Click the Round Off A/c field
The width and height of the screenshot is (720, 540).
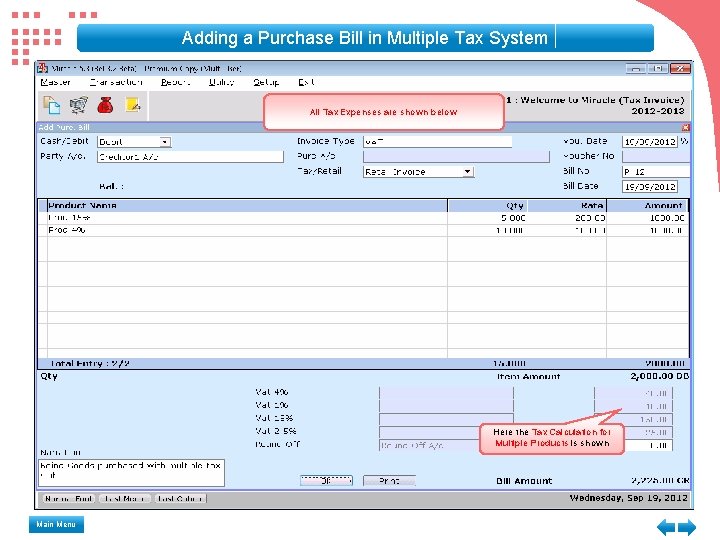tap(429, 445)
